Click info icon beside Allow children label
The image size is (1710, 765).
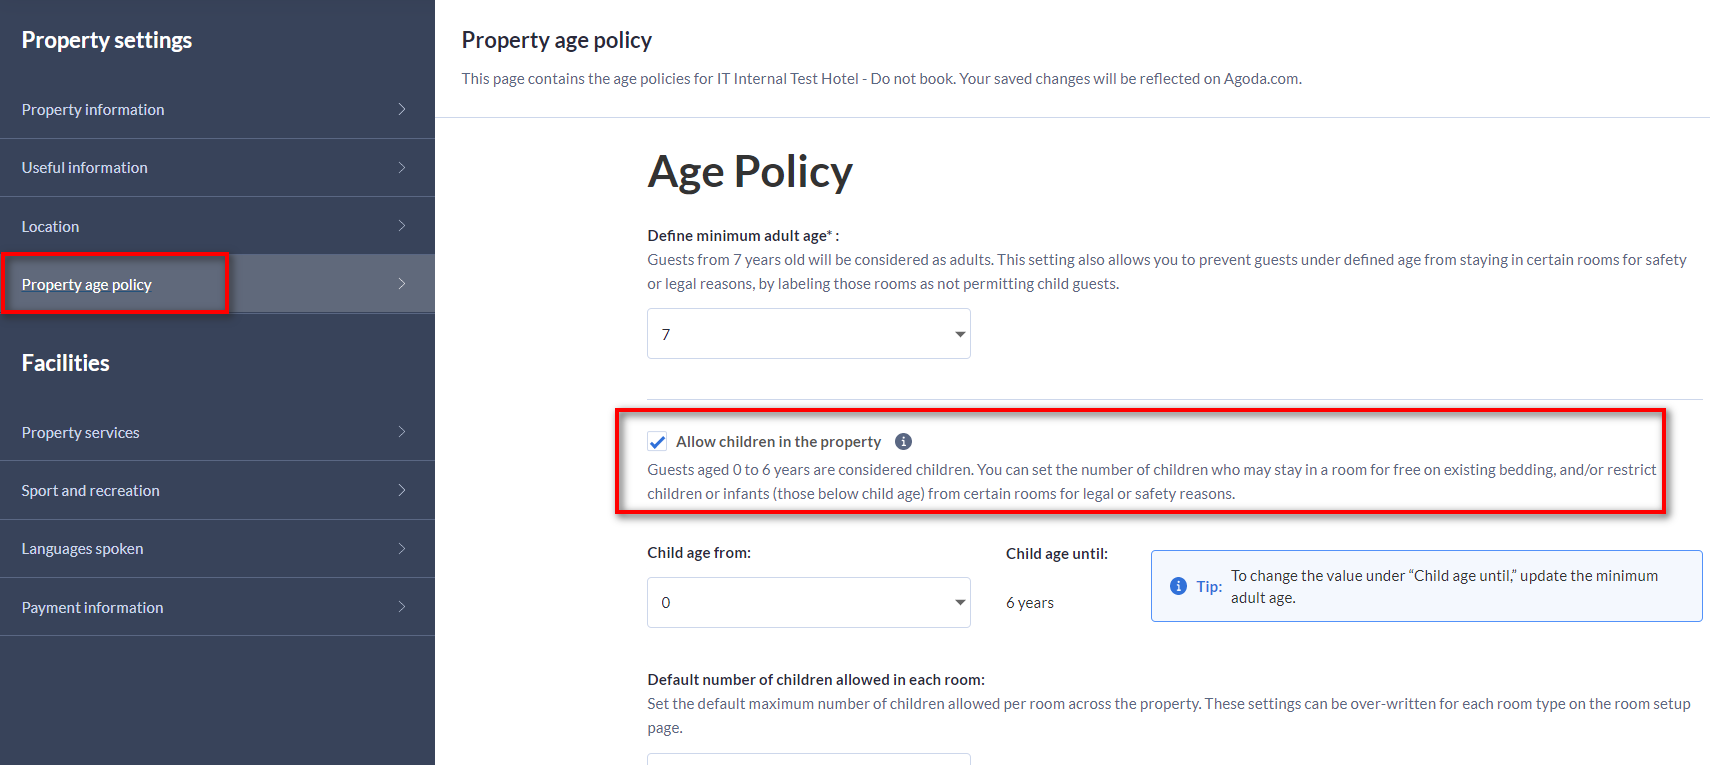903,441
